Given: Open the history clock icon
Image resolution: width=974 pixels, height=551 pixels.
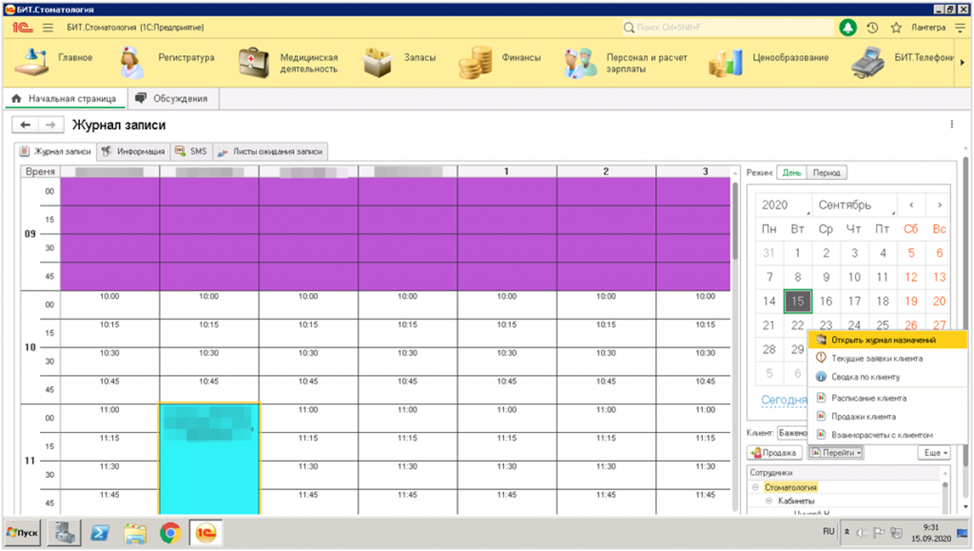Looking at the screenshot, I should point(872,28).
